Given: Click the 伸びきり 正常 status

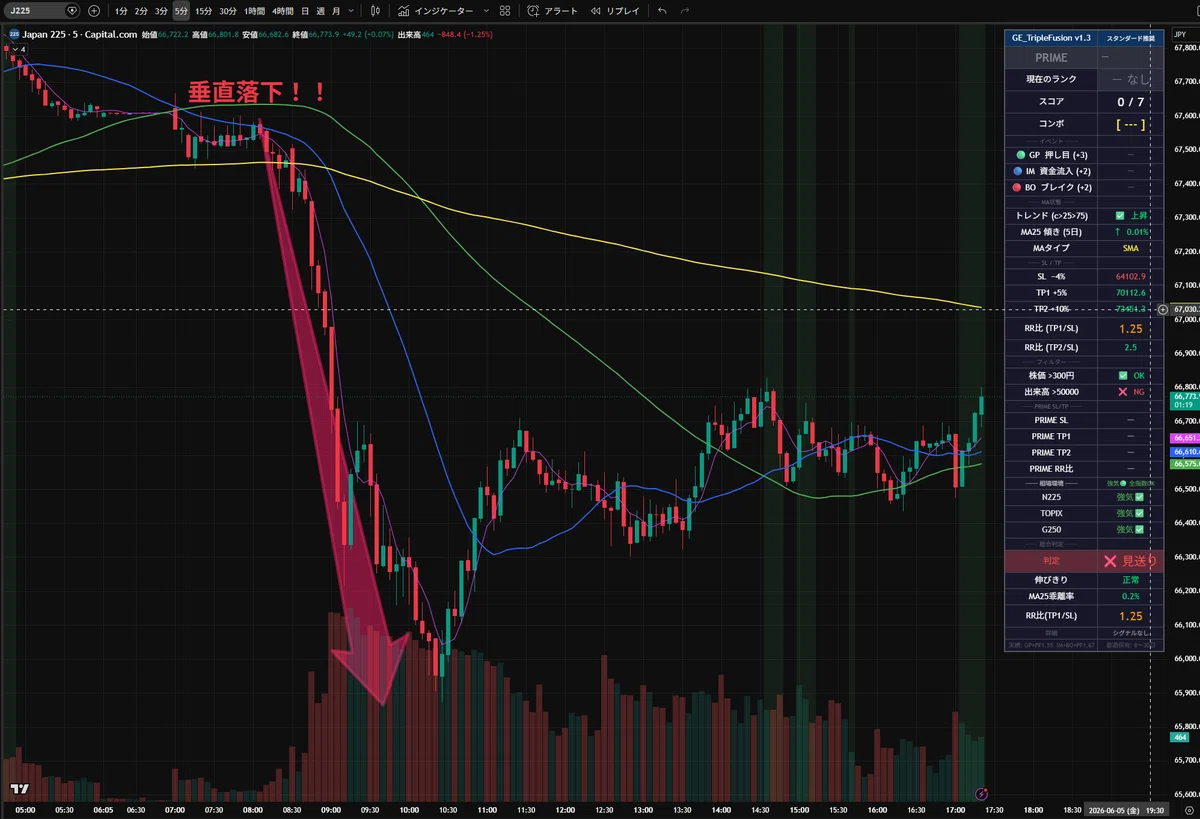Looking at the screenshot, I should pos(1131,580).
